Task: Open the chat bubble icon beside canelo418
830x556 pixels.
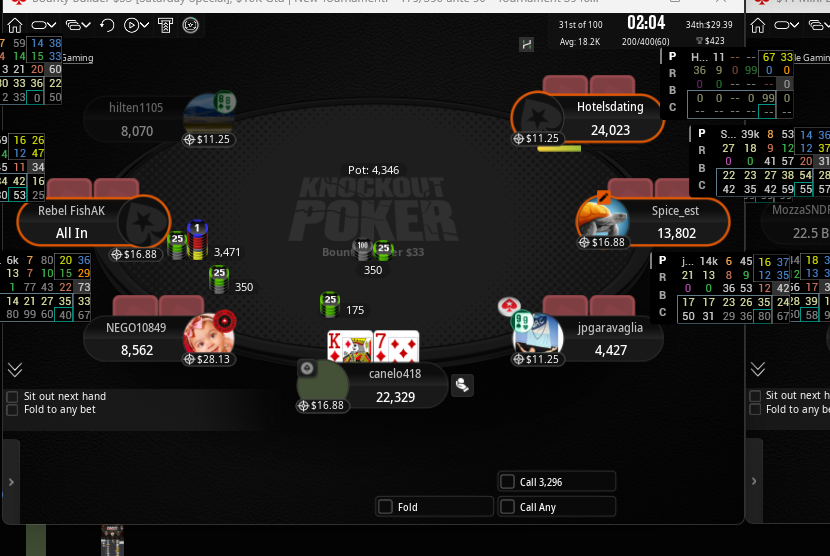Action: point(462,385)
